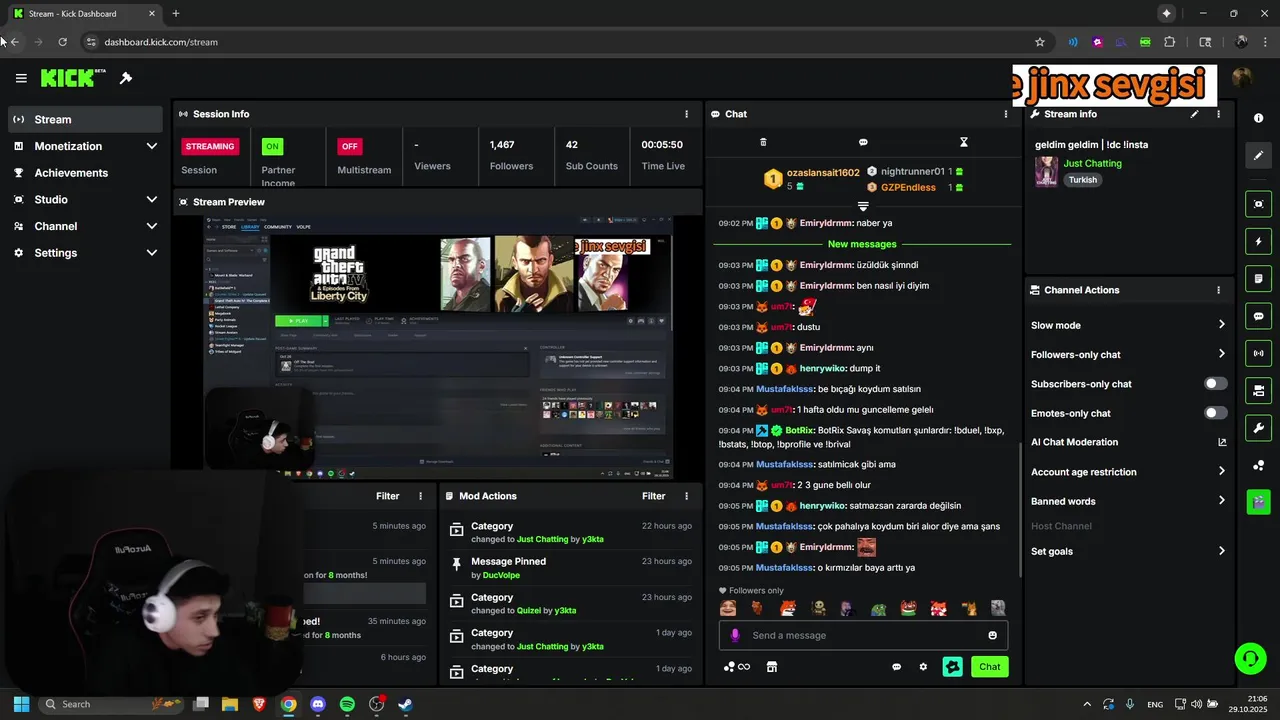This screenshot has width=1280, height=720.
Task: Click the purple microphone icon in message box
Action: (x=735, y=635)
